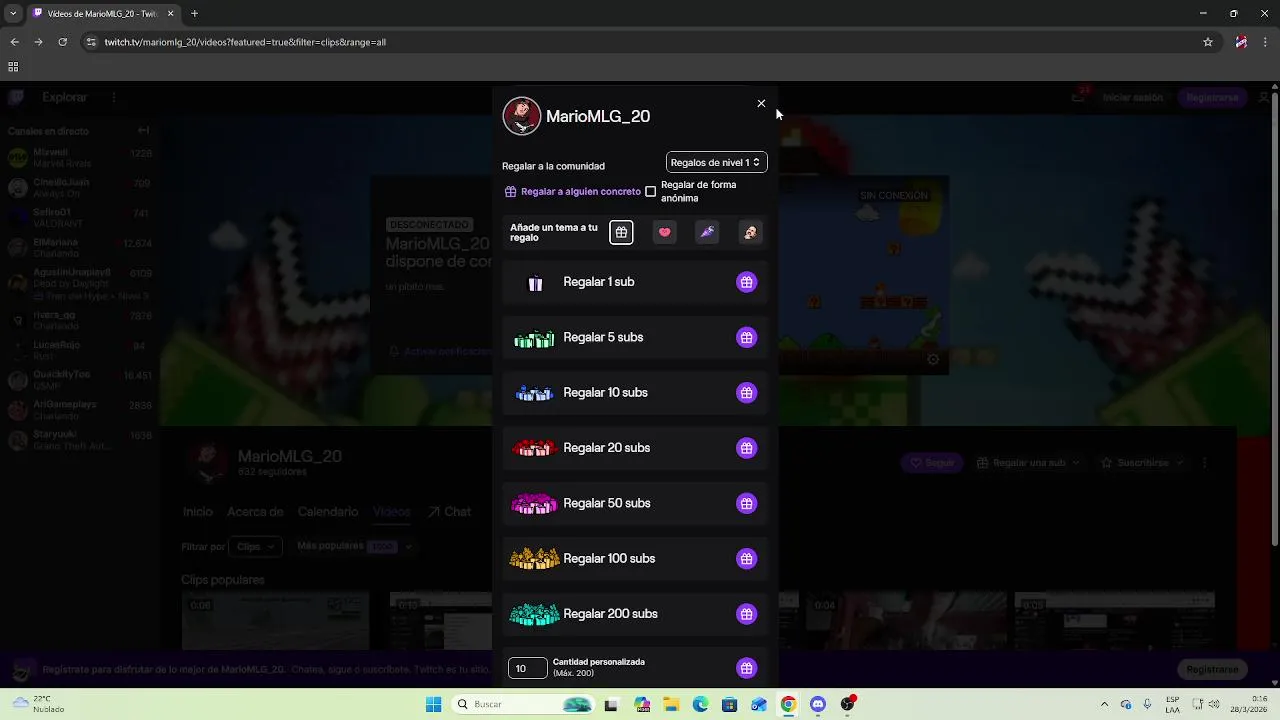1280x720 pixels.
Task: Show hidden system tray icons
Action: pyautogui.click(x=1104, y=704)
